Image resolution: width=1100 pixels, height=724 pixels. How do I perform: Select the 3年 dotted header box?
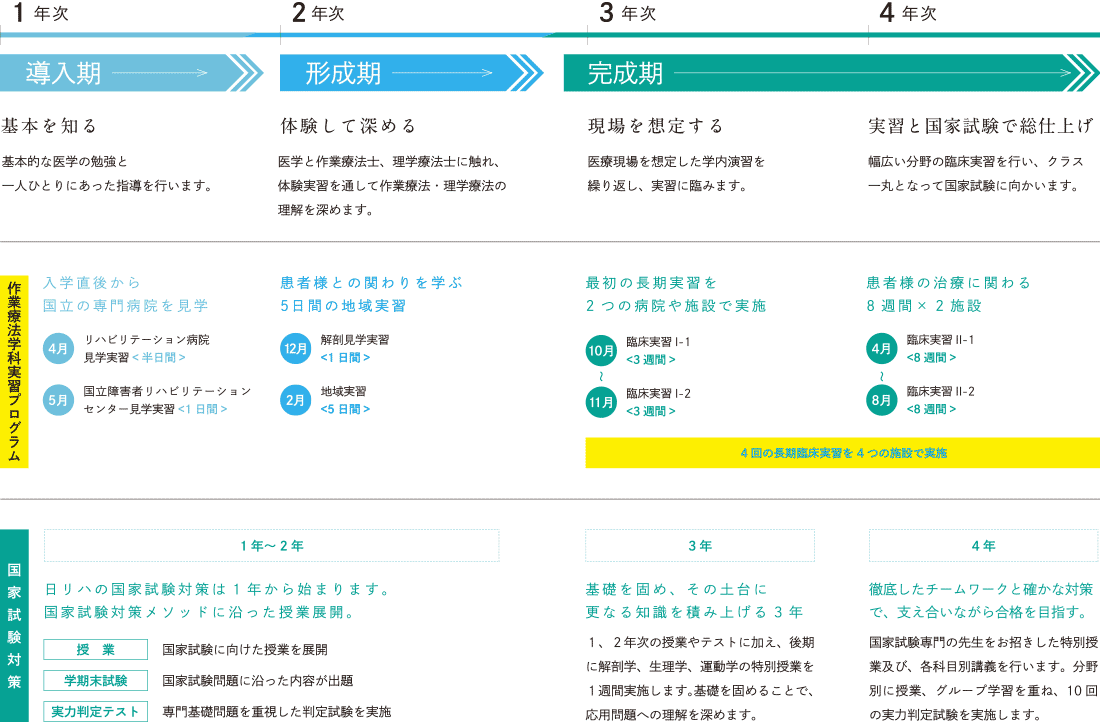tap(700, 546)
